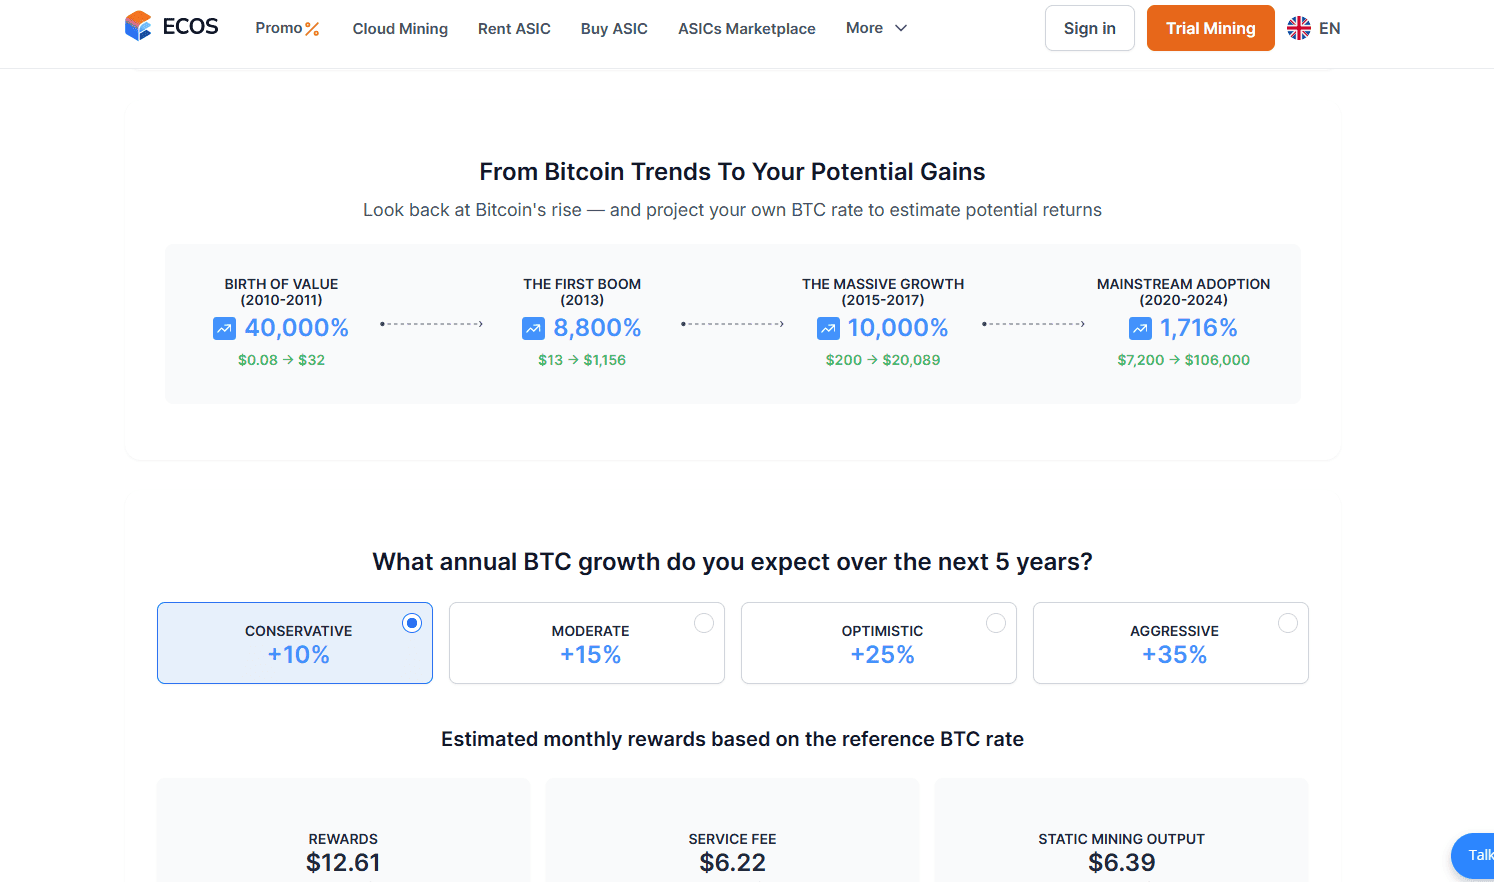Choose the Aggressive +35% radio option

tap(1288, 623)
